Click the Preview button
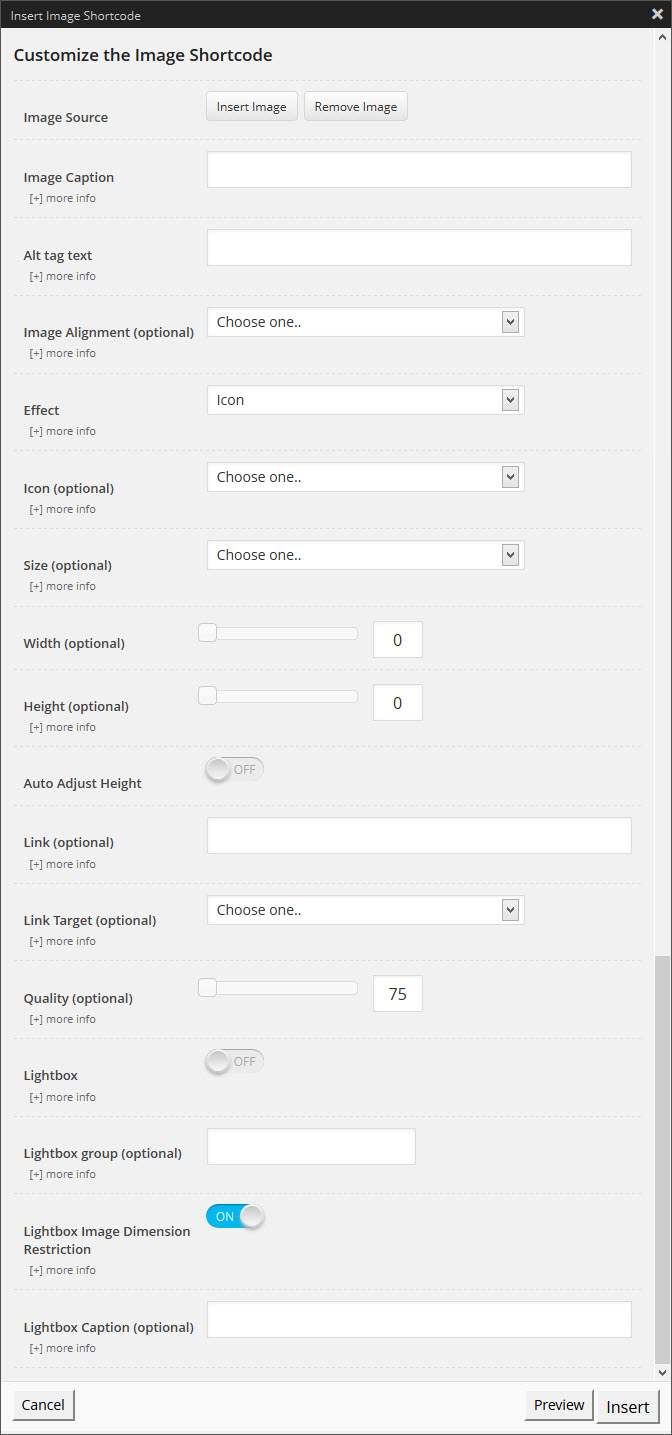This screenshot has width=672, height=1435. tap(559, 1405)
